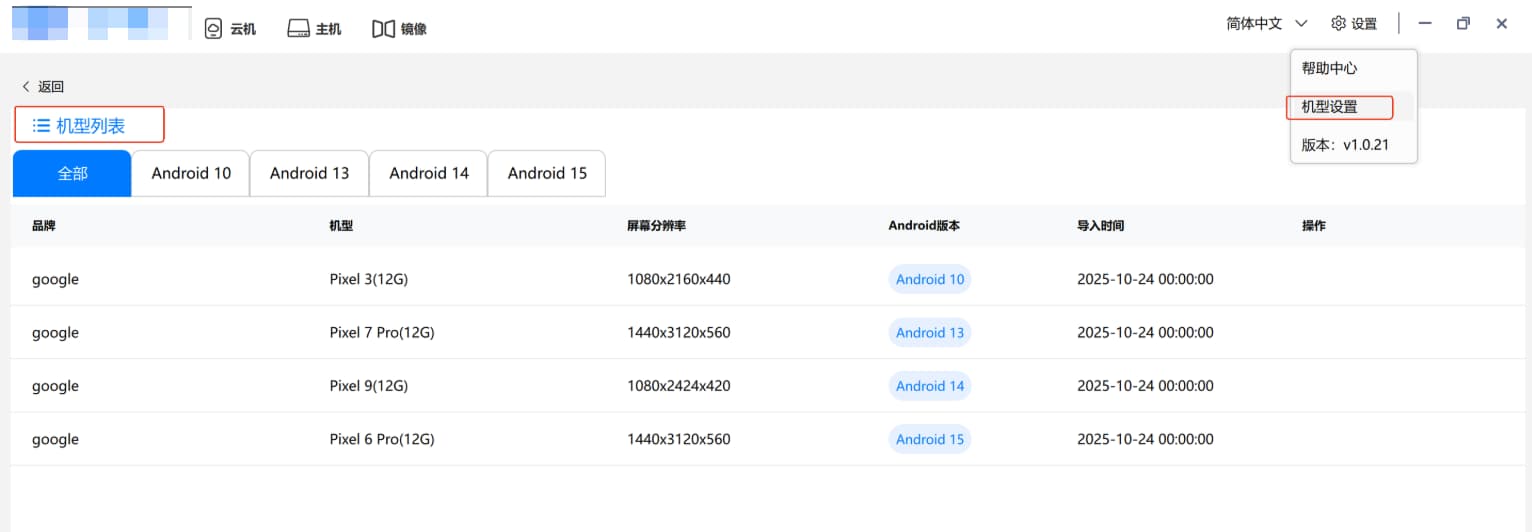Viewport: 1532px width, 532px height.
Task: Expand the 简体中文 language dropdown
Action: pyautogui.click(x=1254, y=23)
